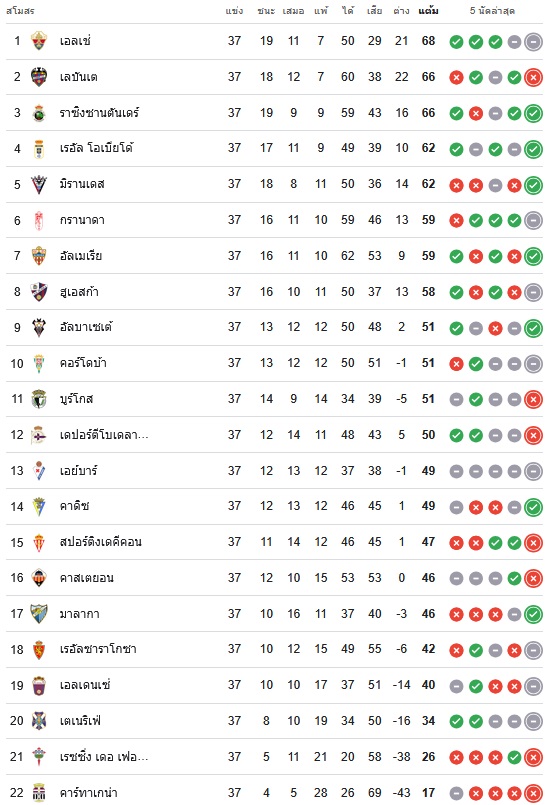Sort table by ชนะ wins column header

266,10
